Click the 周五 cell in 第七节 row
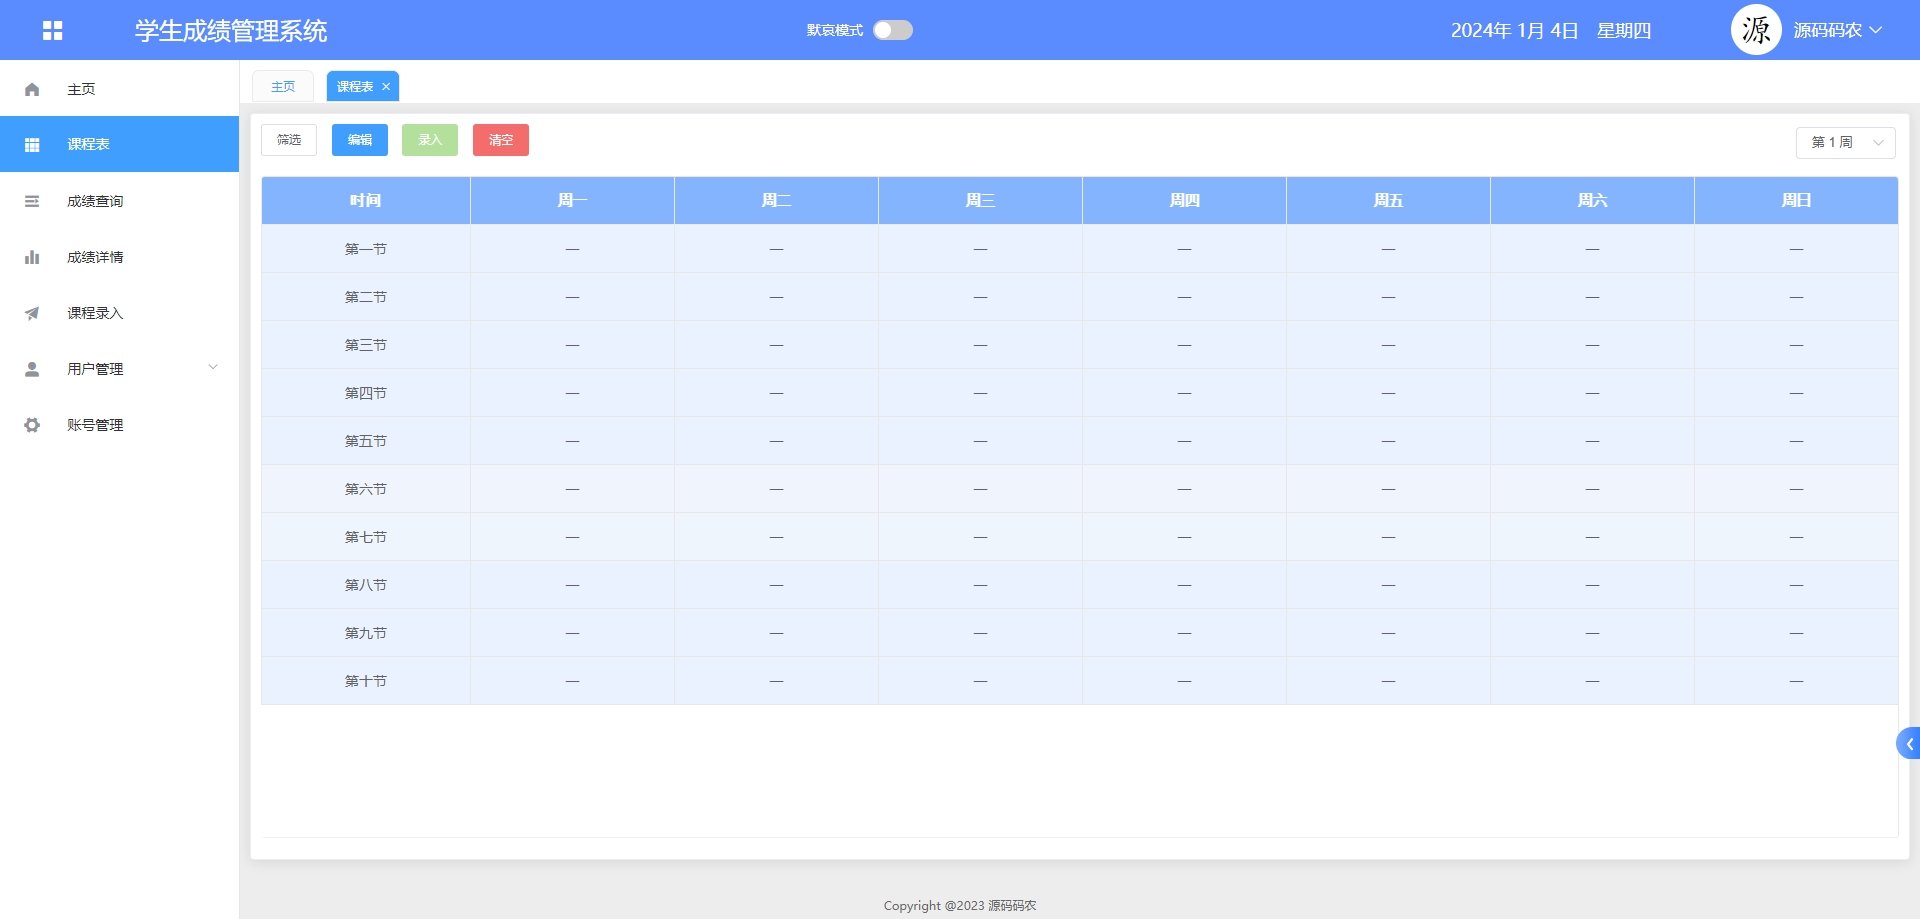 pyautogui.click(x=1388, y=537)
